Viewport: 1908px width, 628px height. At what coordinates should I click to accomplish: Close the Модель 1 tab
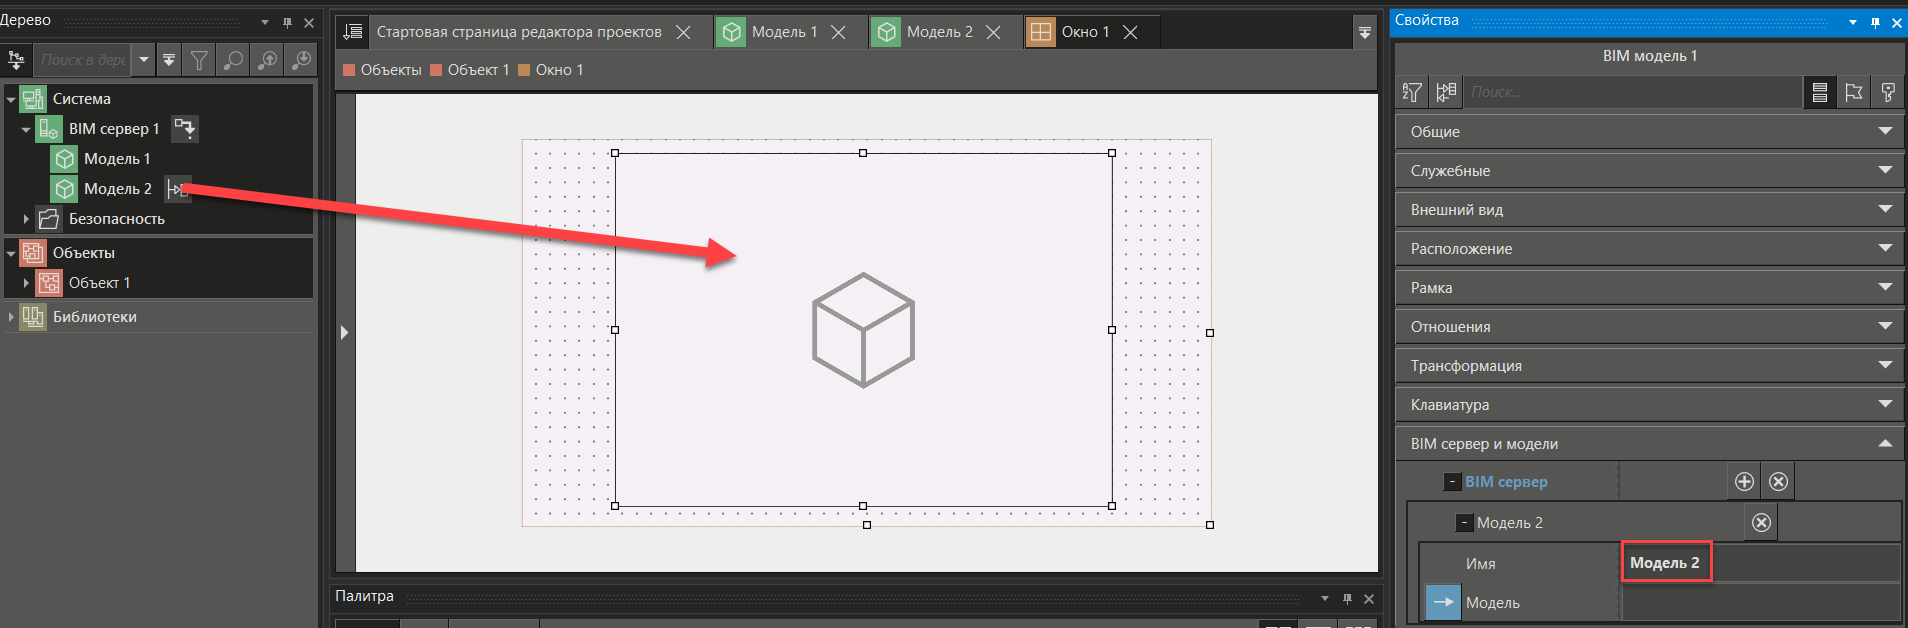tap(838, 32)
